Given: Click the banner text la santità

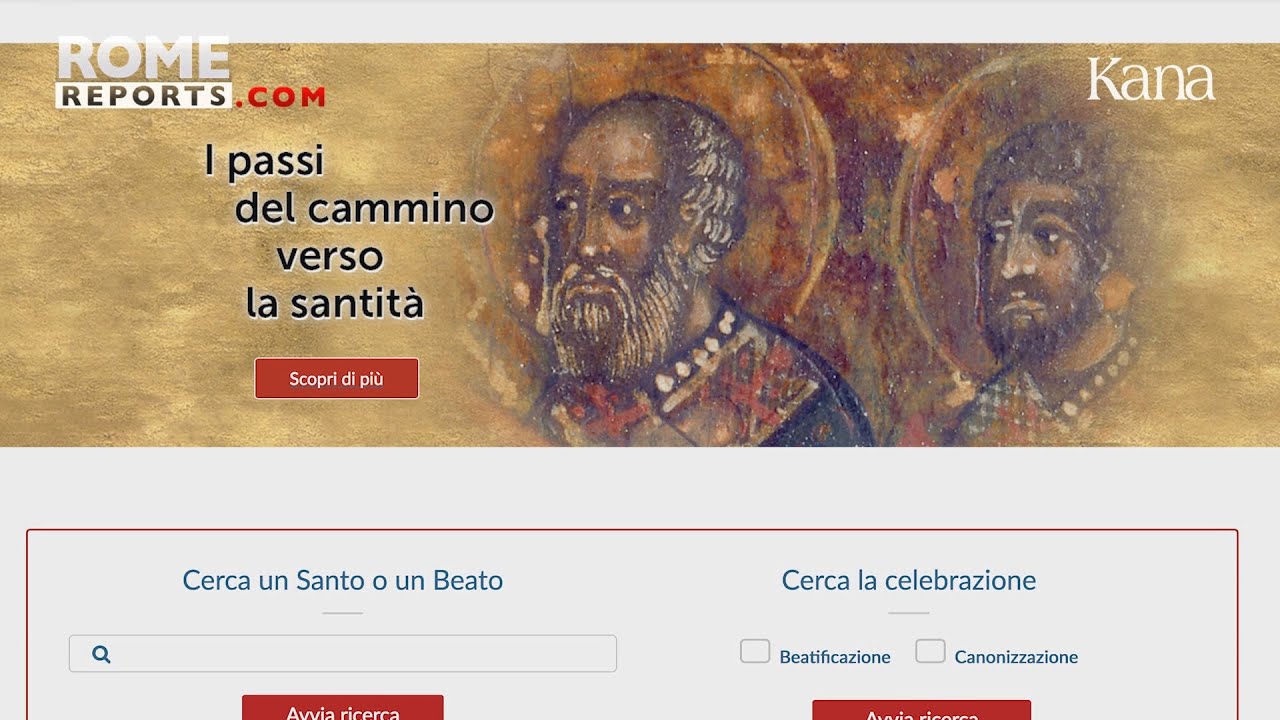Looking at the screenshot, I should coord(335,303).
